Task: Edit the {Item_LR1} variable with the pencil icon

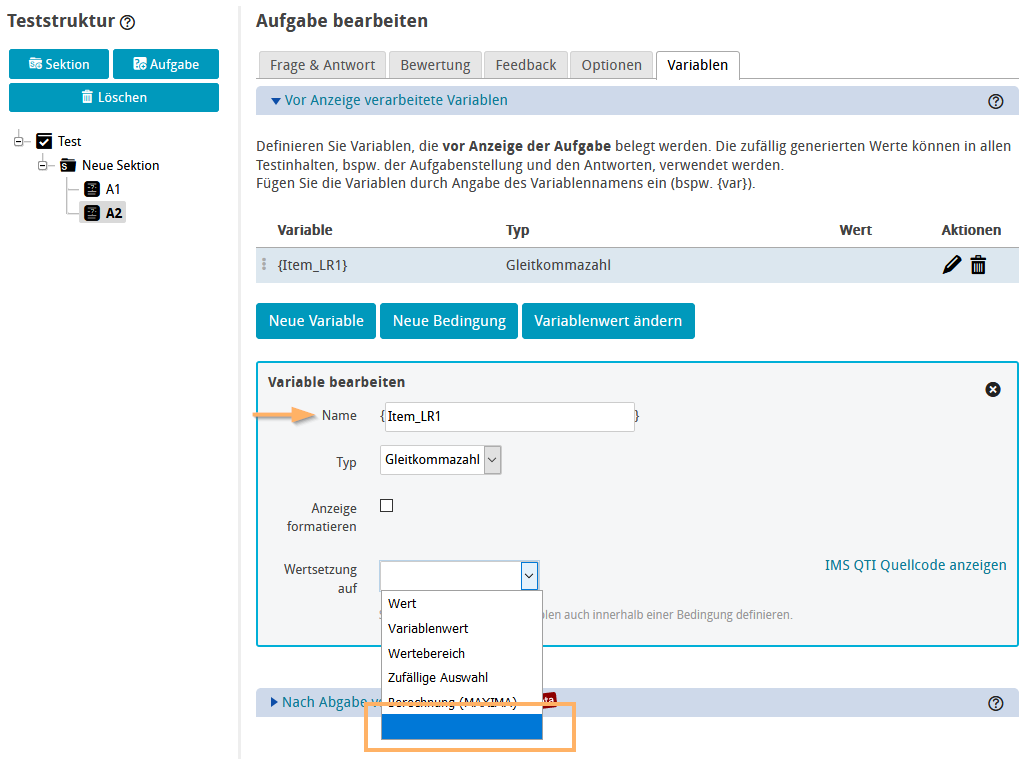Action: pos(951,265)
